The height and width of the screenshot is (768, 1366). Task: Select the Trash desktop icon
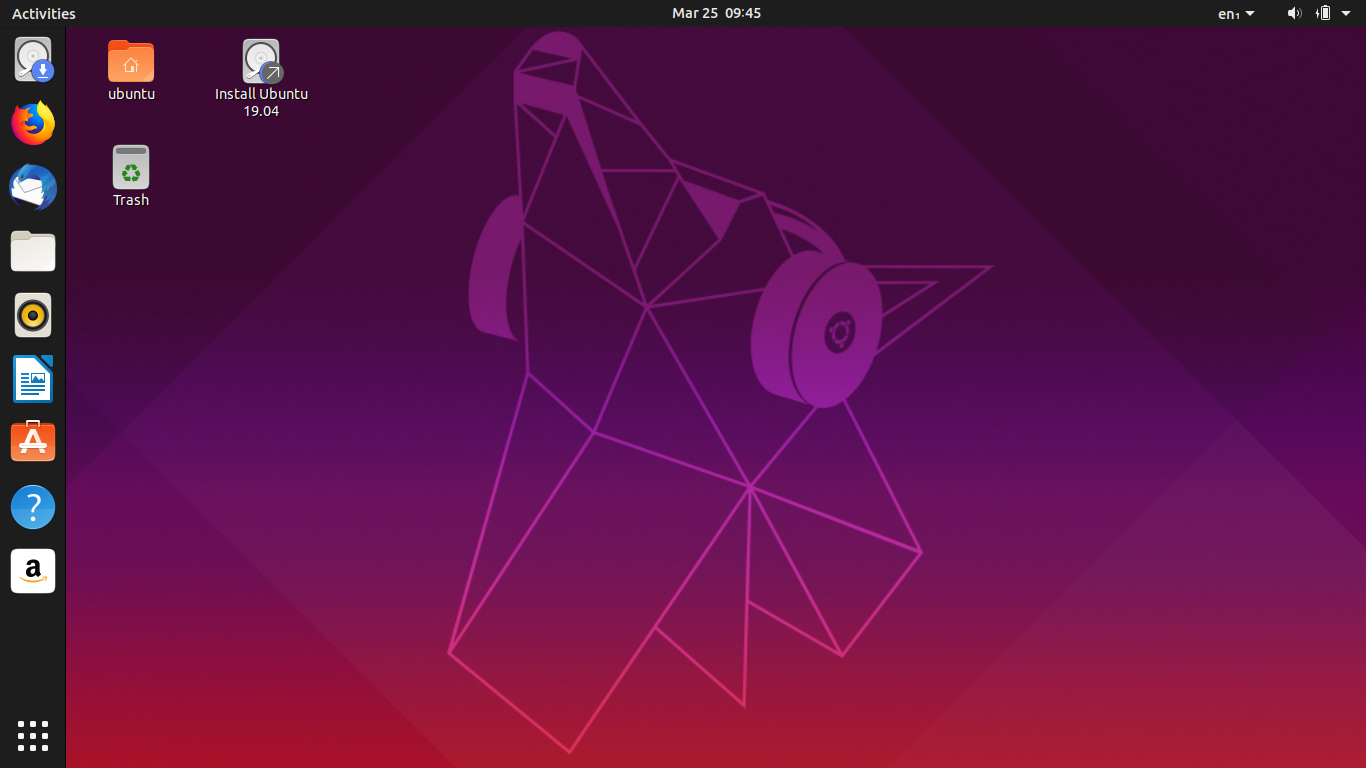(x=131, y=167)
